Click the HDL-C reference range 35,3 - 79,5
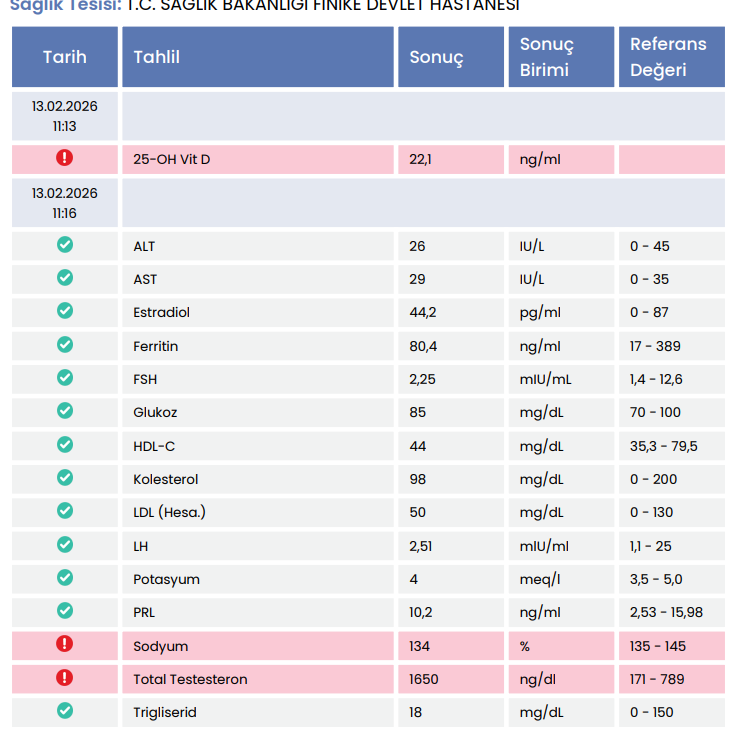Screen dimensions: 748x747 pyautogui.click(x=664, y=446)
